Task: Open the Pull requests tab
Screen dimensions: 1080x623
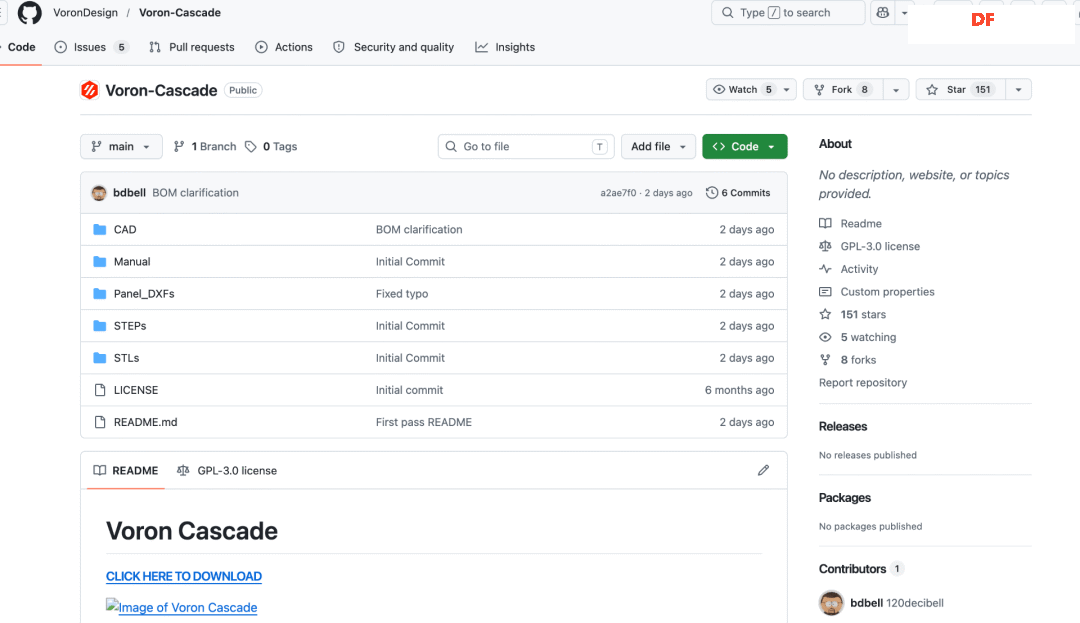Action: point(192,47)
